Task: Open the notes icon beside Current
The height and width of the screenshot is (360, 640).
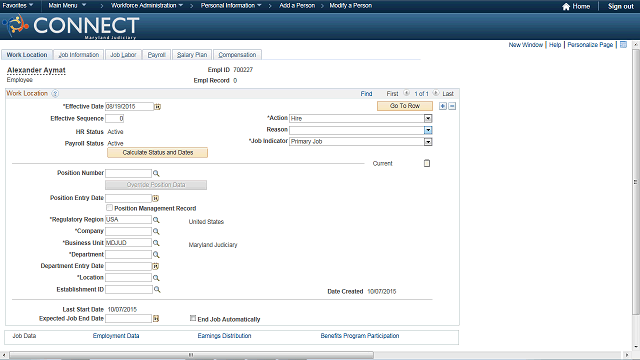Action: [x=427, y=163]
